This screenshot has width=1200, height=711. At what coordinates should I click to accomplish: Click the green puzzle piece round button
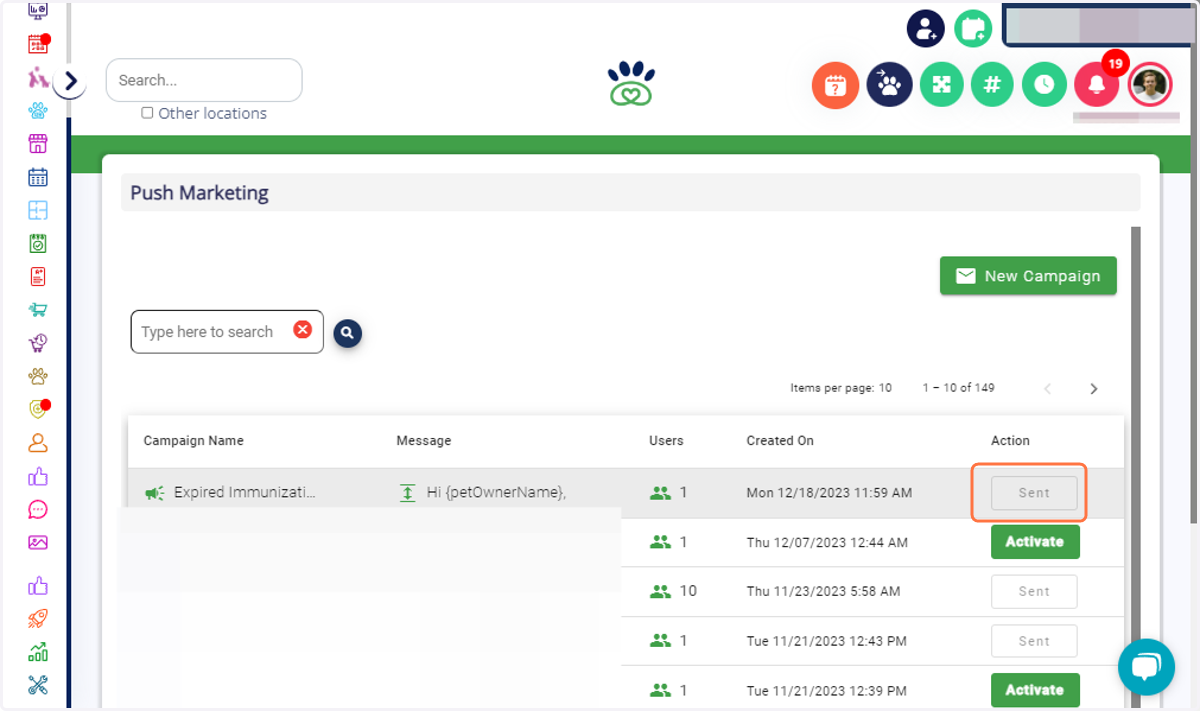click(x=940, y=84)
